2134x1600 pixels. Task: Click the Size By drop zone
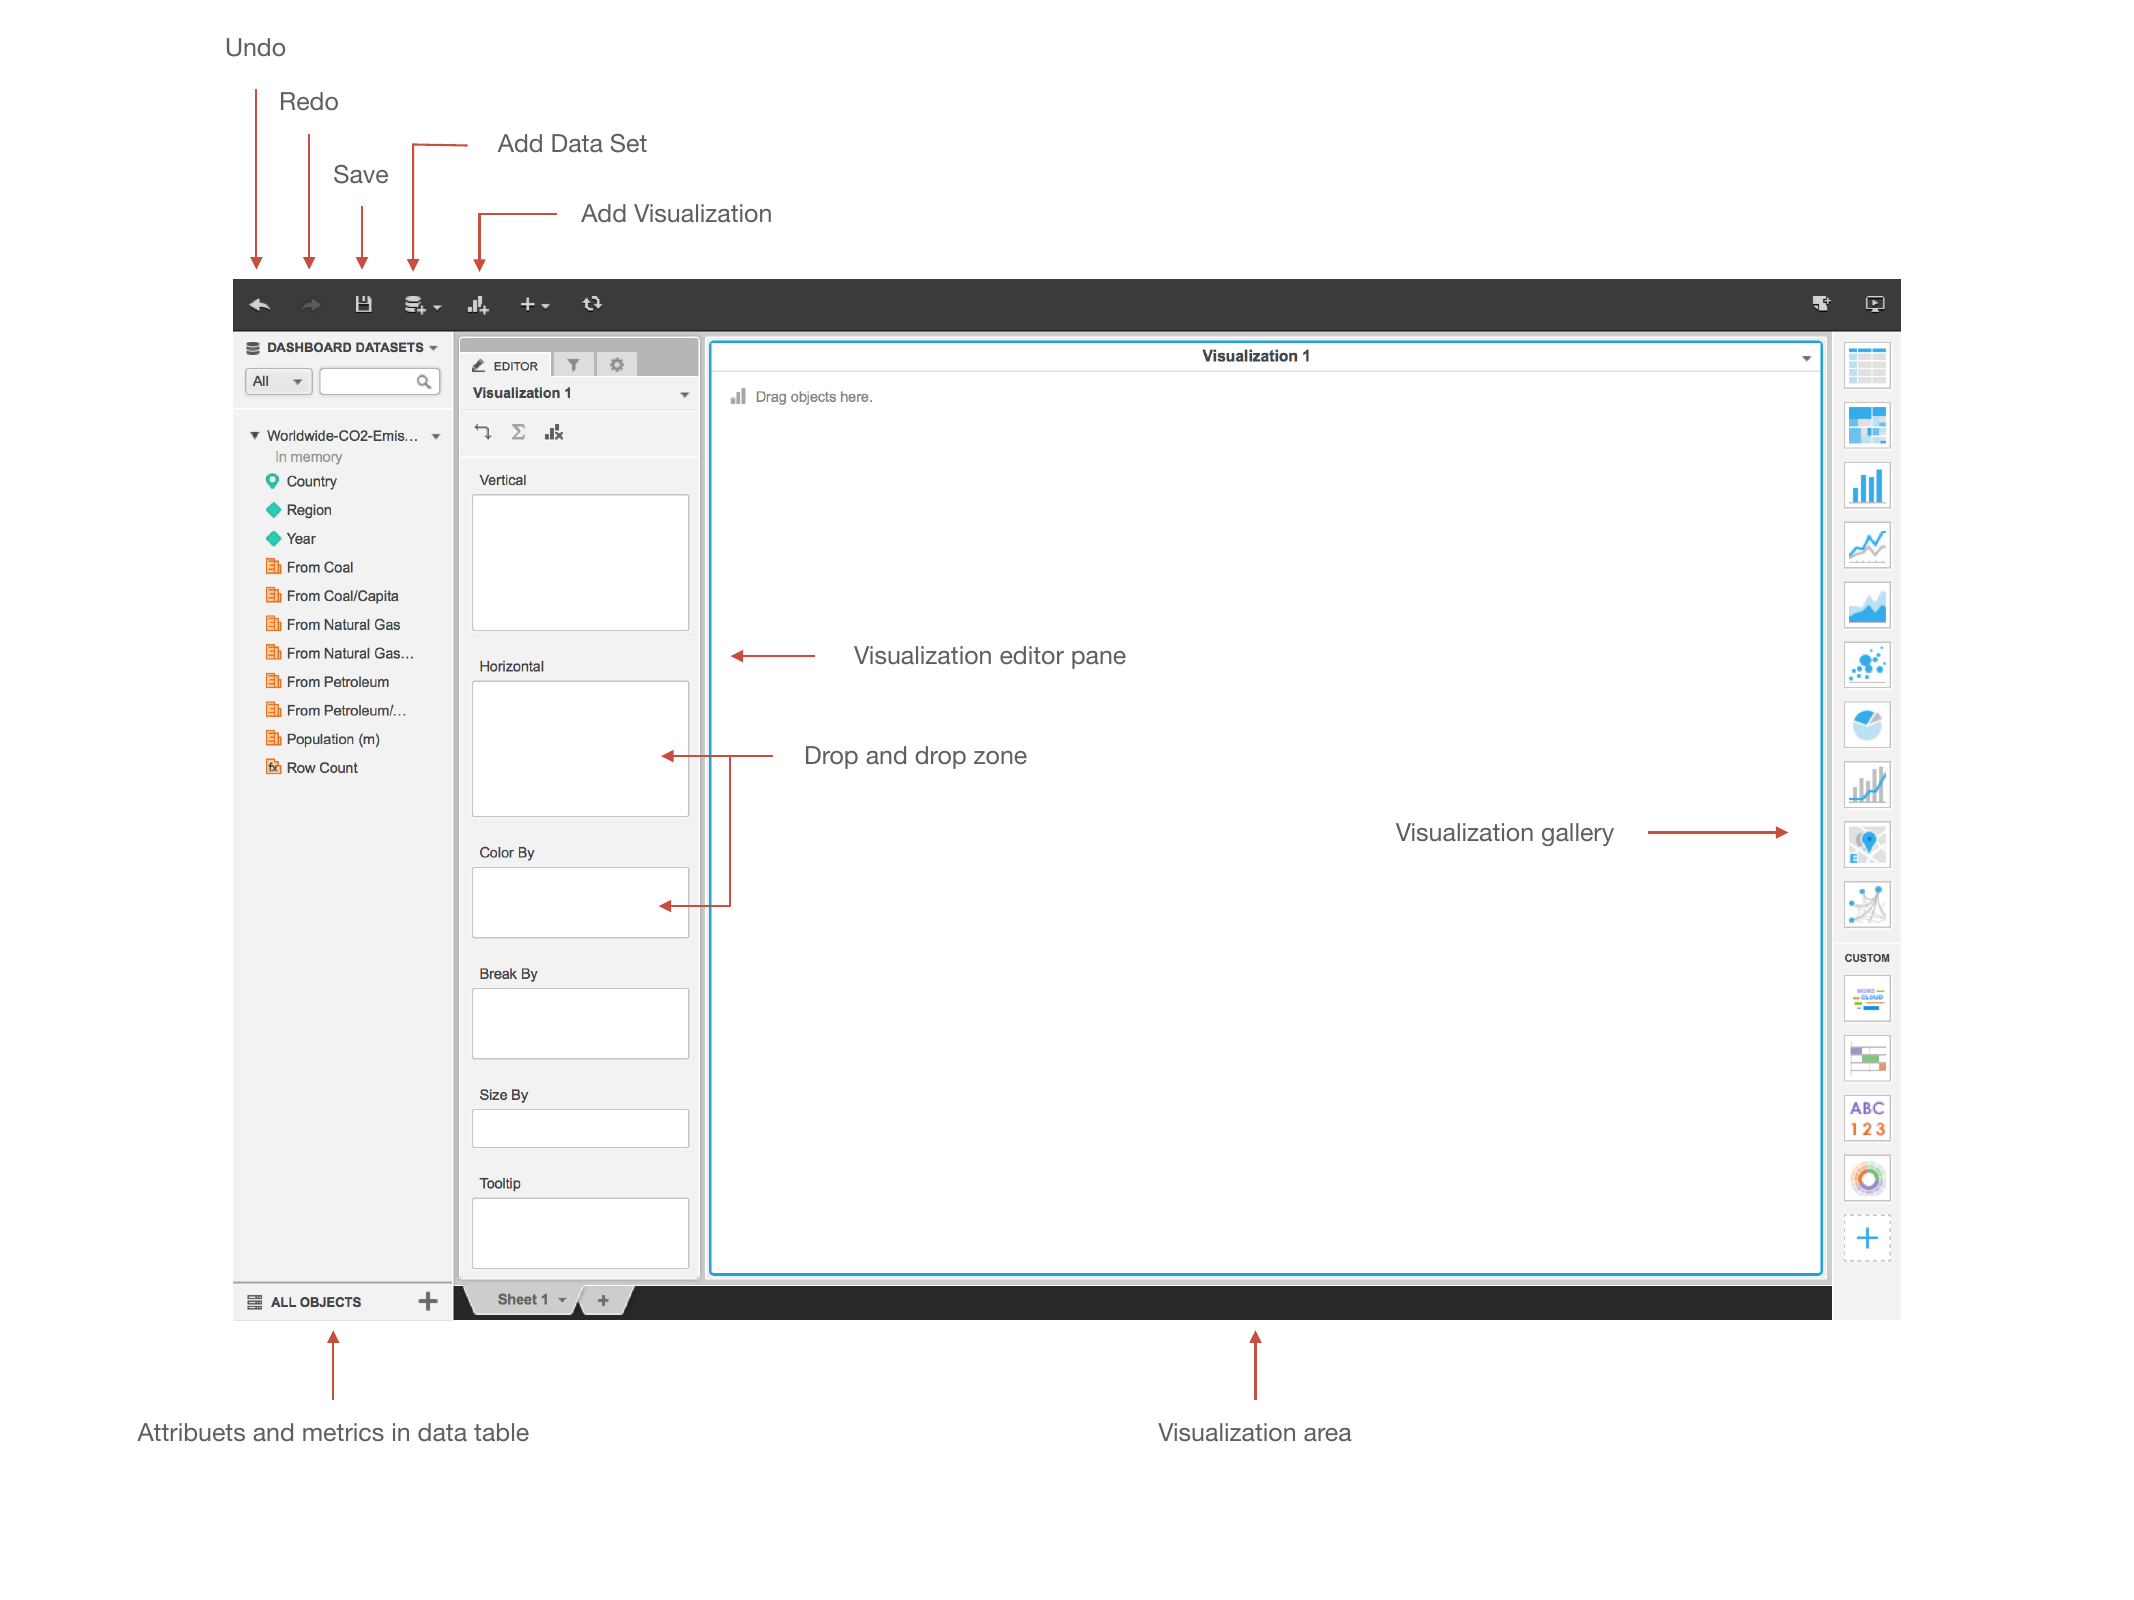580,1129
